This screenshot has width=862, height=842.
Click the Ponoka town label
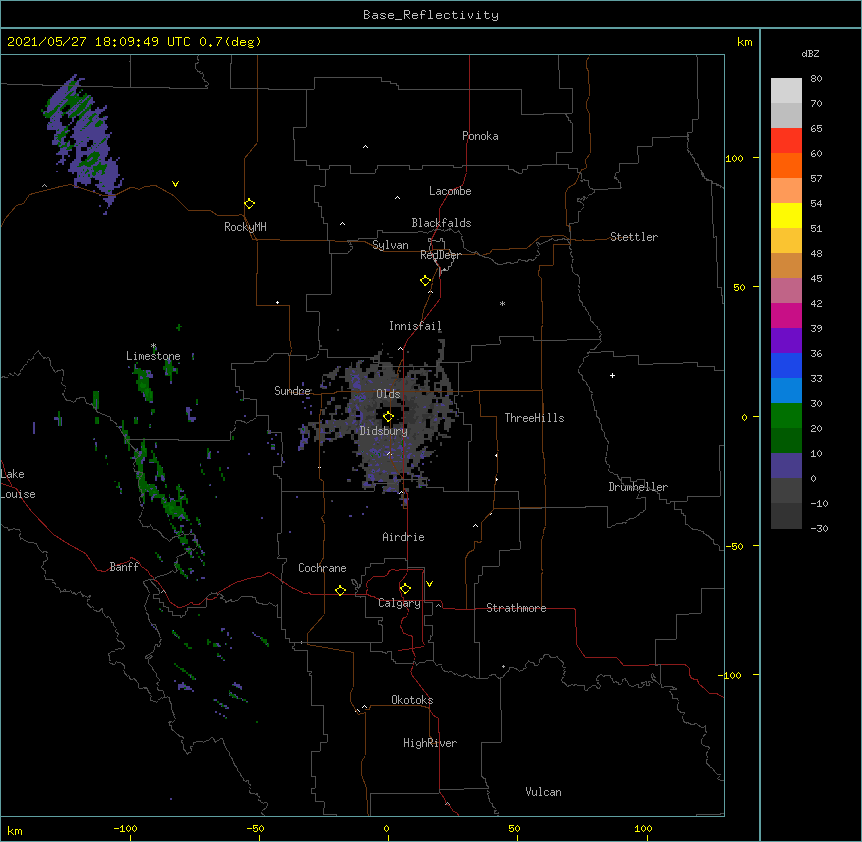[480, 136]
